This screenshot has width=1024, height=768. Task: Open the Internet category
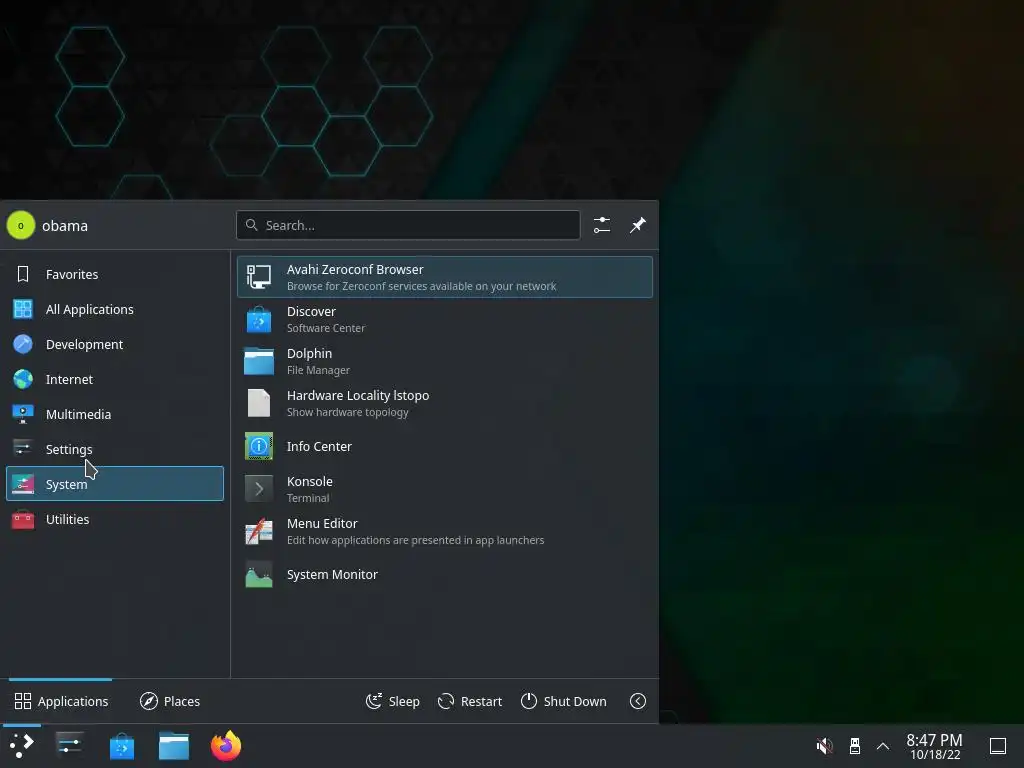[x=115, y=379]
